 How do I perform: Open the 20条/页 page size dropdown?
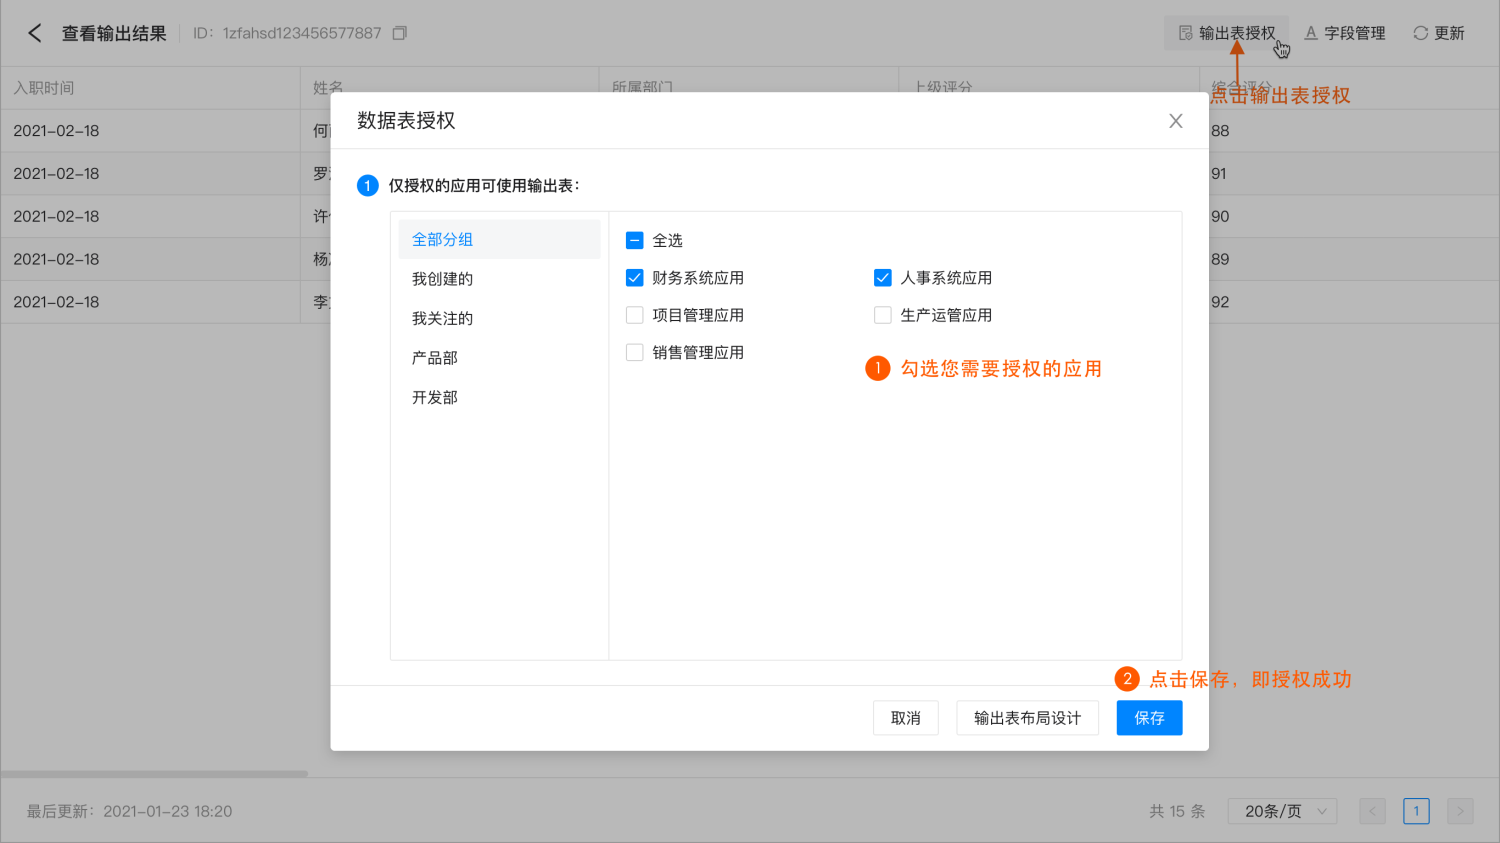[1282, 811]
